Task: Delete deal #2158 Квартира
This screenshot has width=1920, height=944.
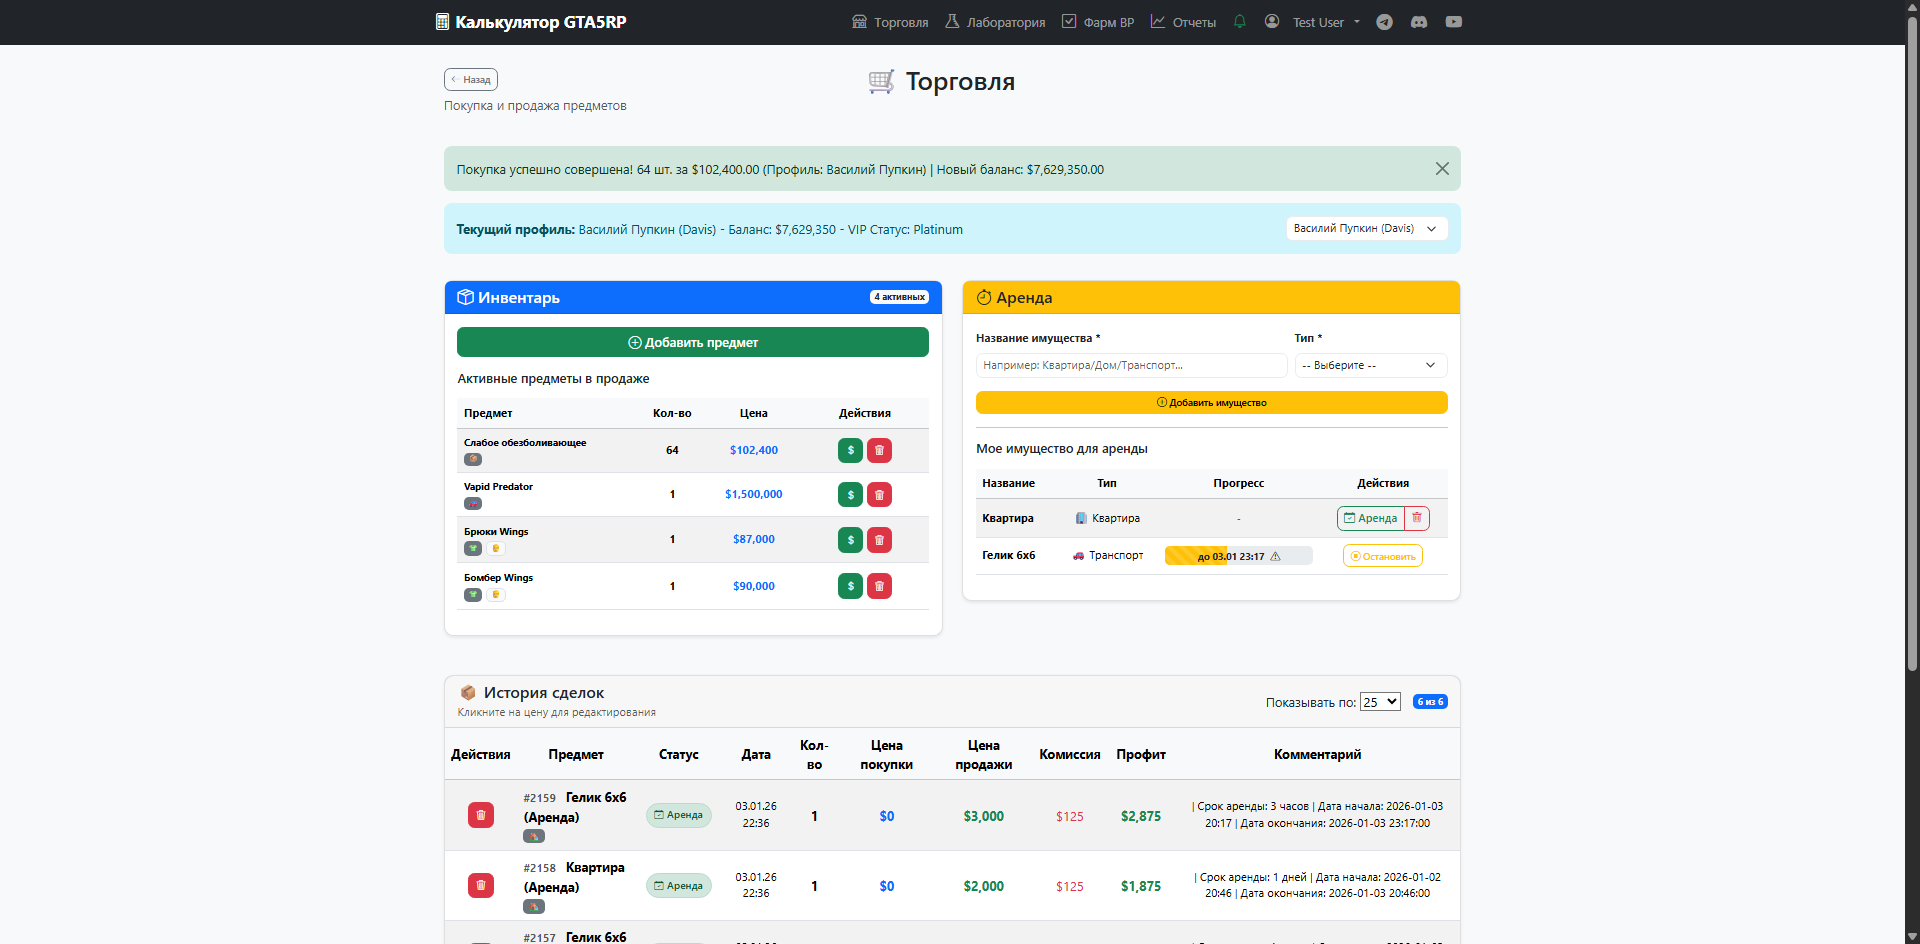Action: 481,885
